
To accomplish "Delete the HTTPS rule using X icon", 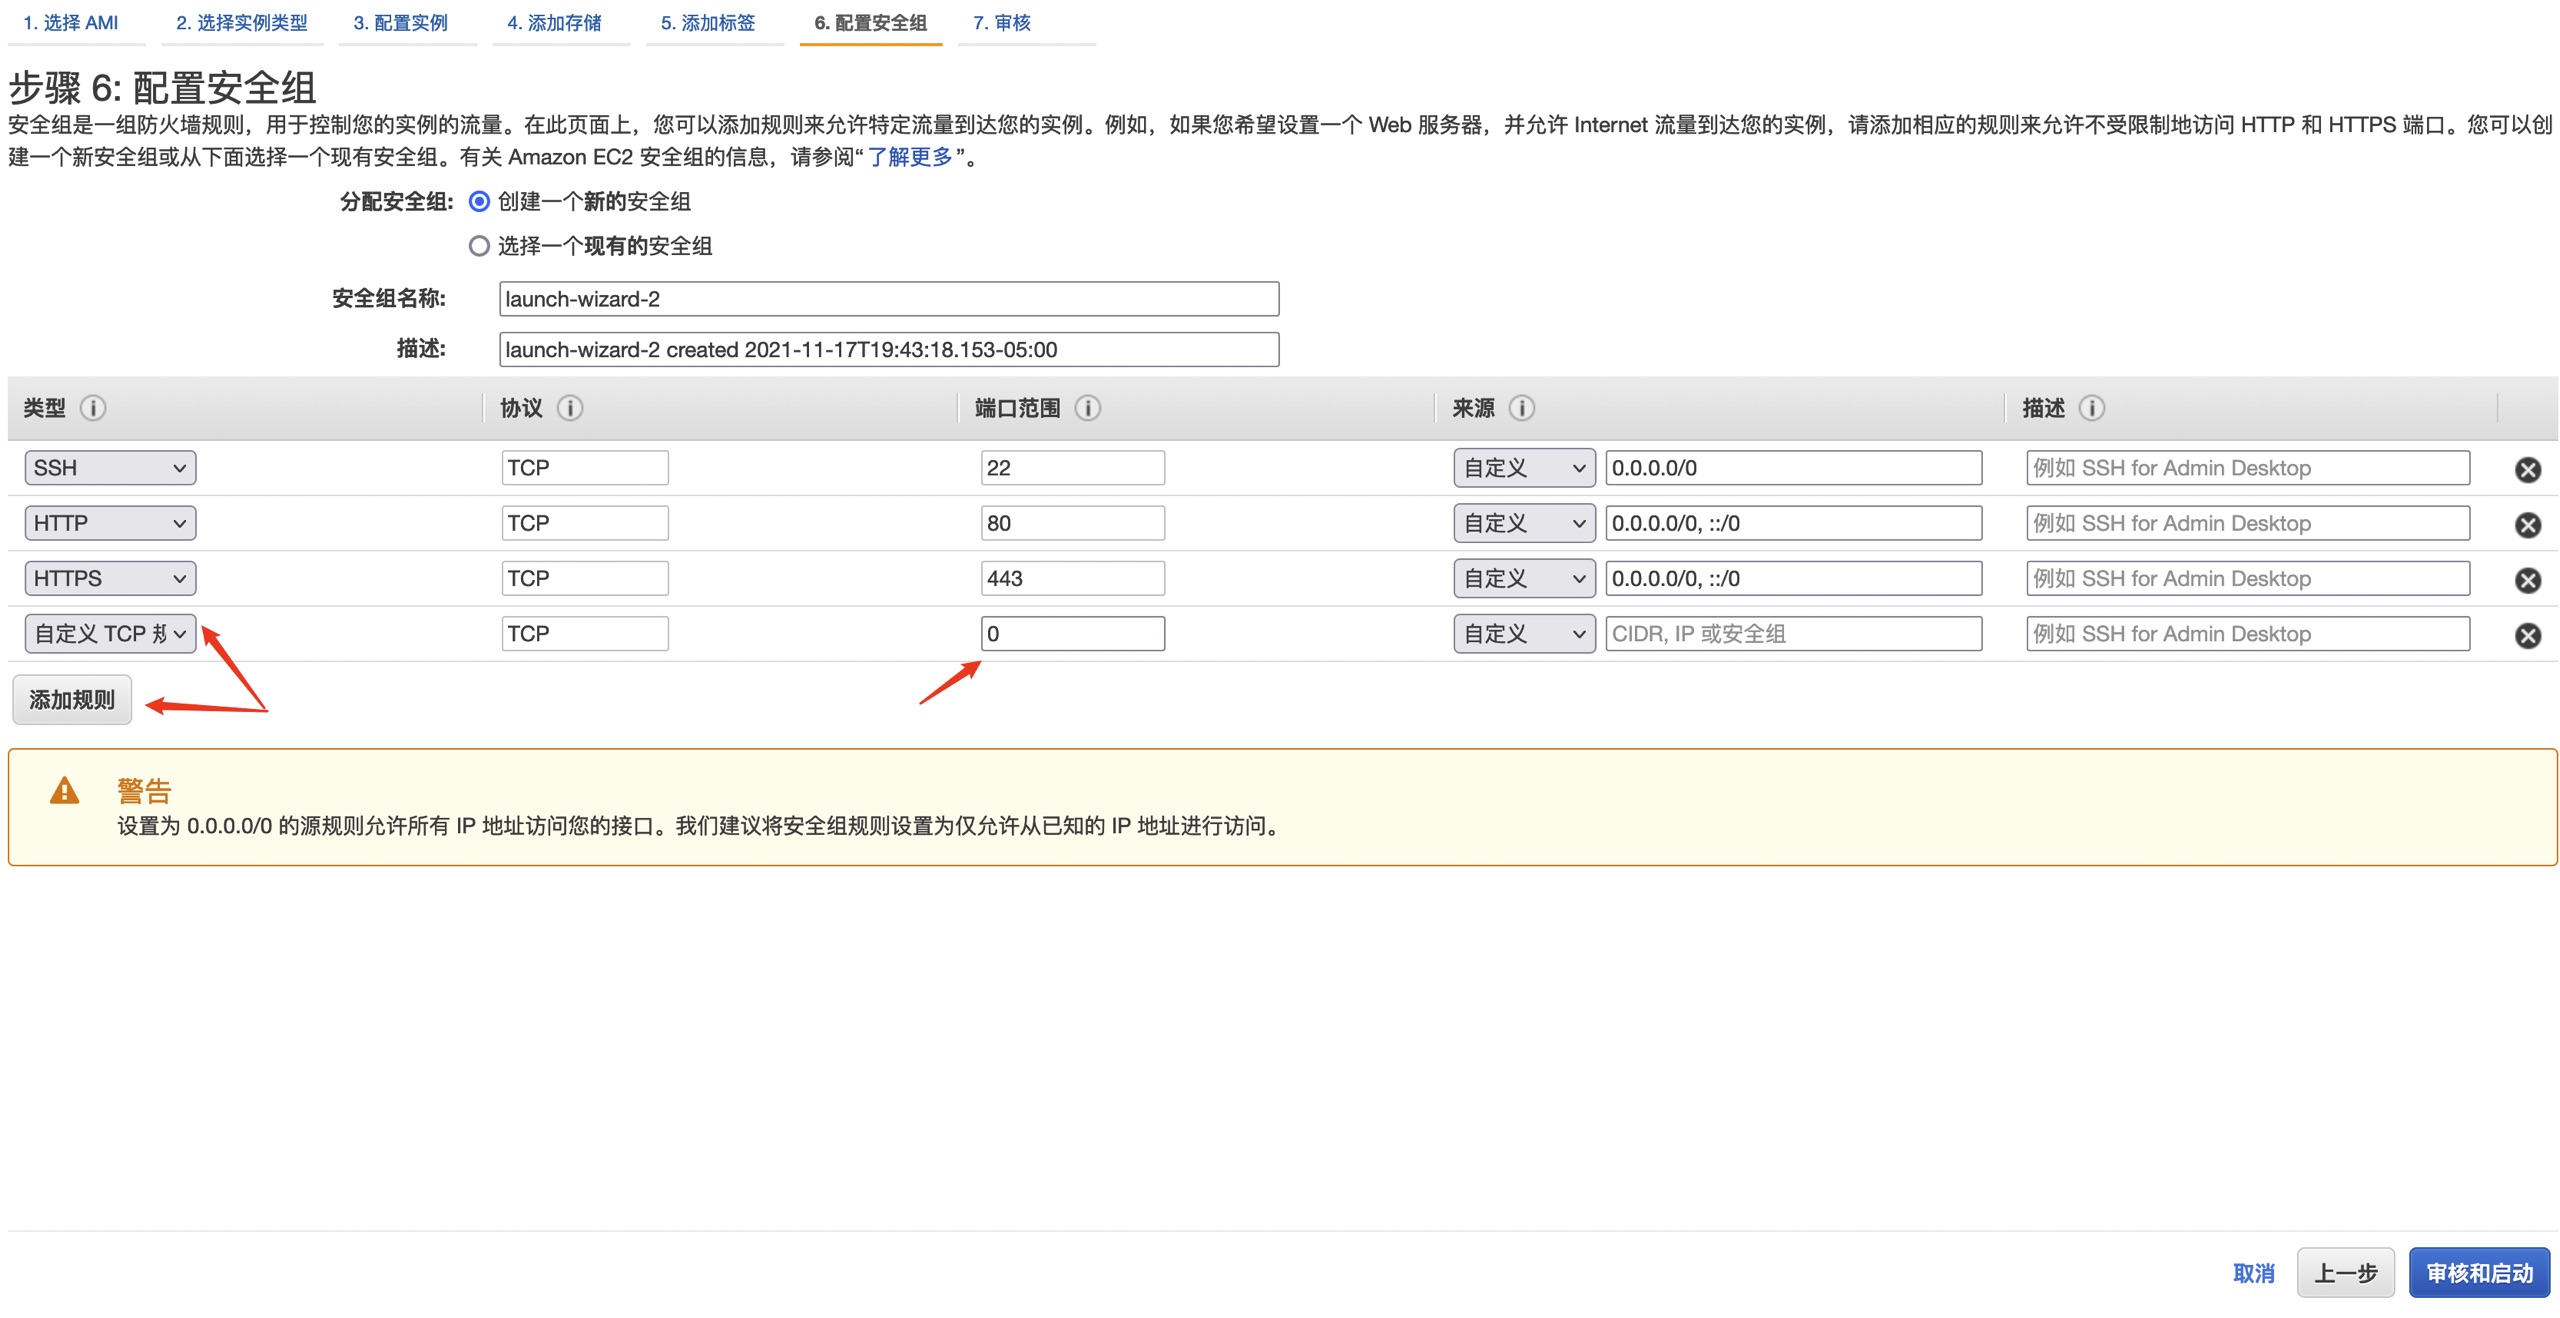I will coord(2527,580).
